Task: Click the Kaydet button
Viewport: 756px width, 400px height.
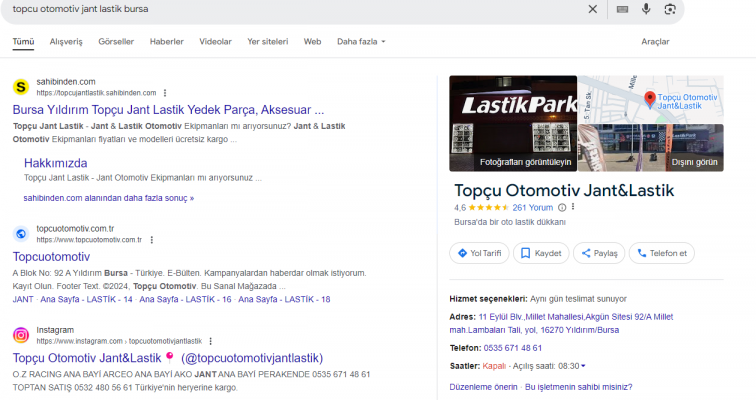Action: click(541, 253)
